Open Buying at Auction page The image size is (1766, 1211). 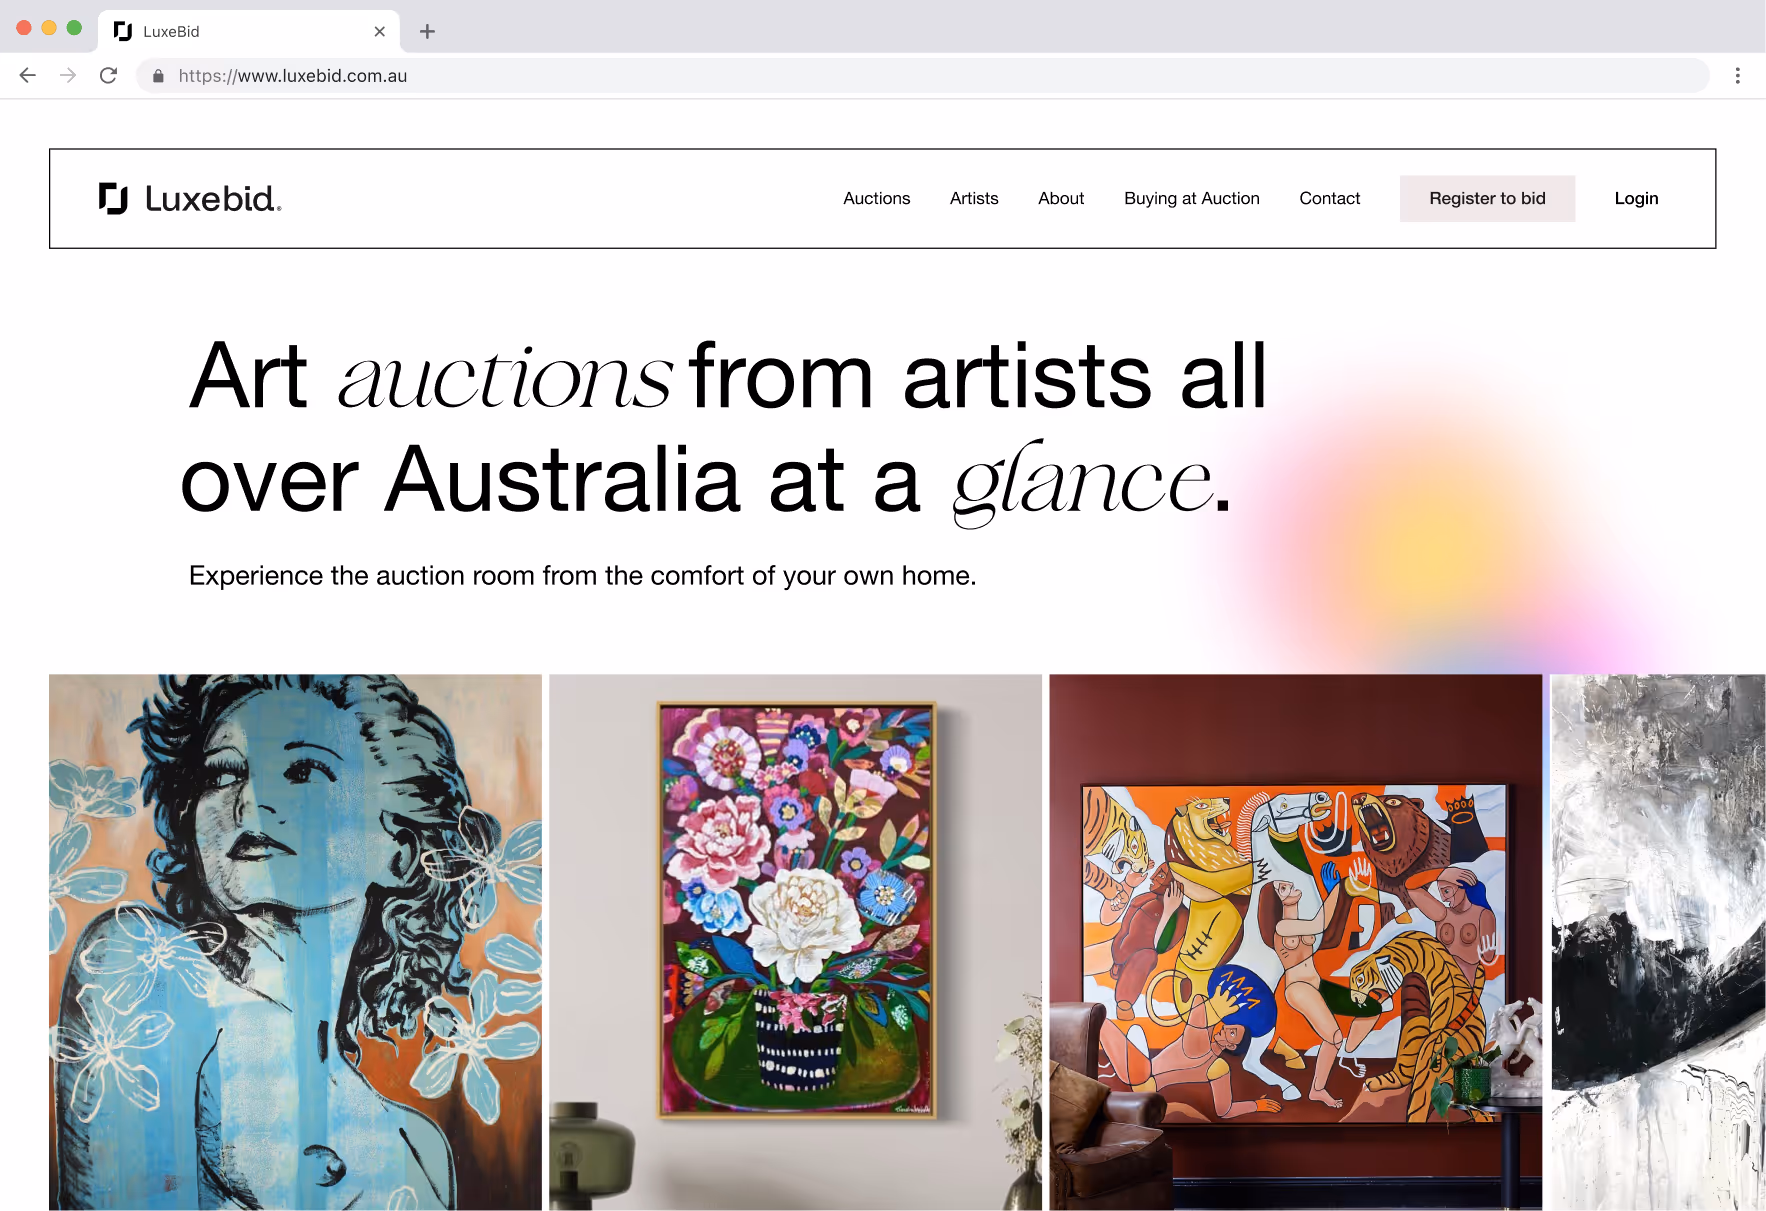(x=1192, y=198)
